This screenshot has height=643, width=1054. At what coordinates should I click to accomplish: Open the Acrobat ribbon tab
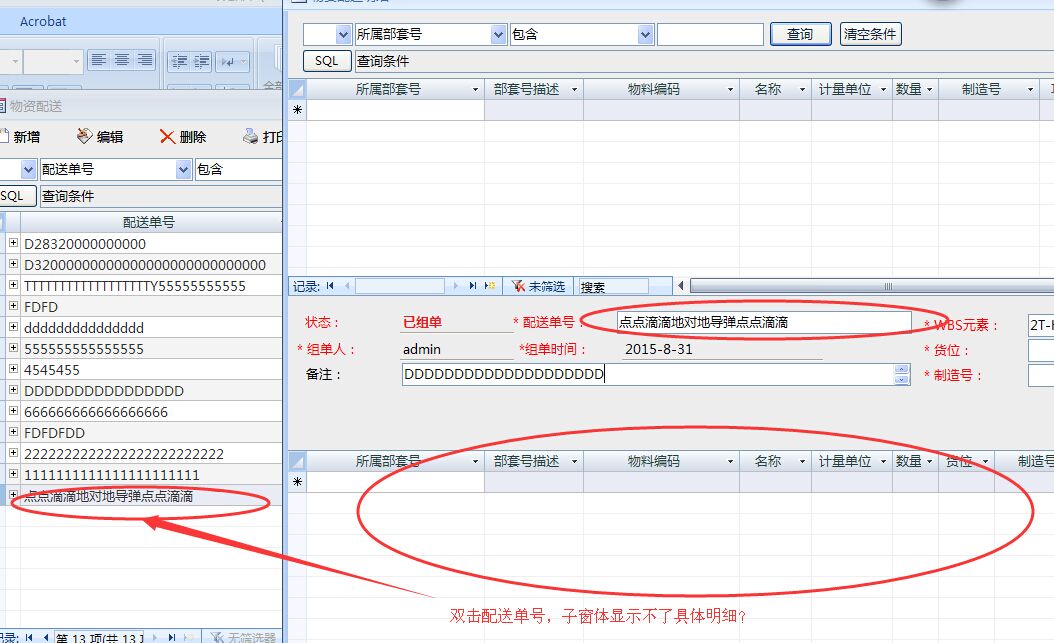tap(43, 21)
